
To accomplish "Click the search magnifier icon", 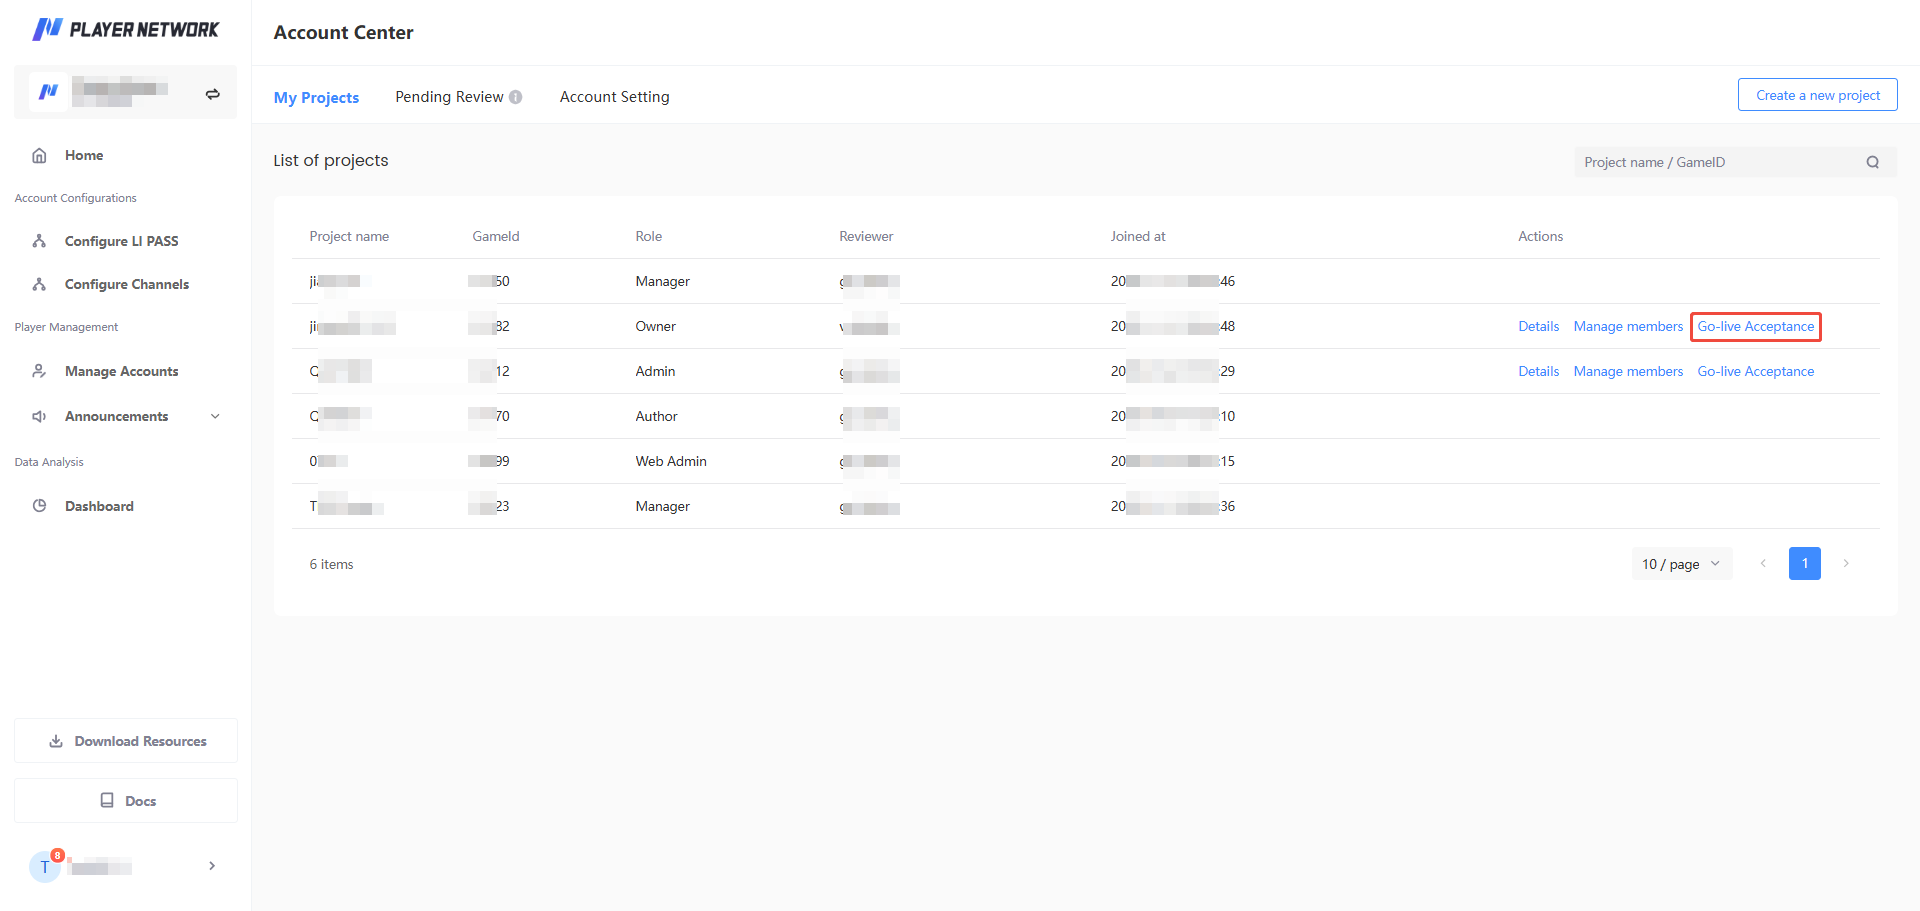I will tap(1872, 162).
